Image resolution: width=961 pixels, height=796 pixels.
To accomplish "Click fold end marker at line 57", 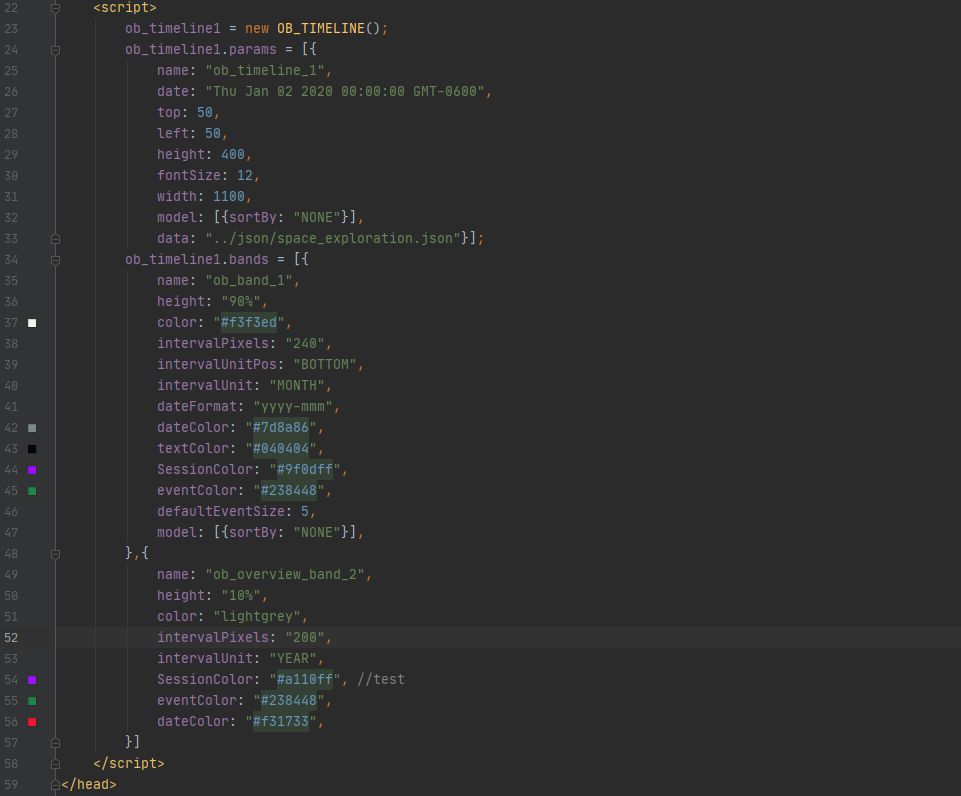I will pyautogui.click(x=55, y=743).
